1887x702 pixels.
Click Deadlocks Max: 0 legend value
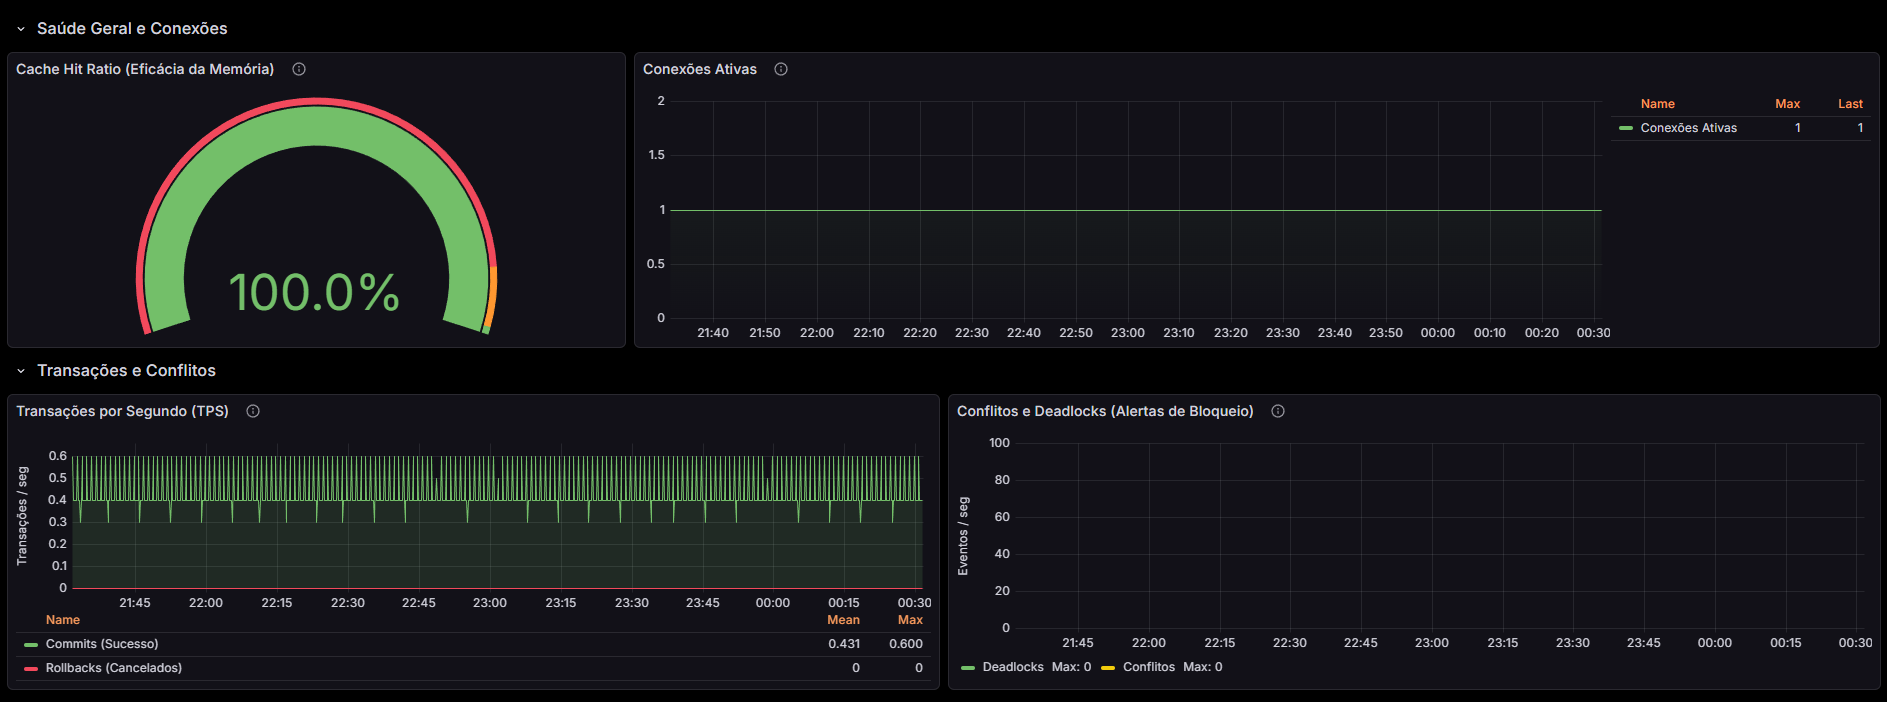coord(1071,667)
